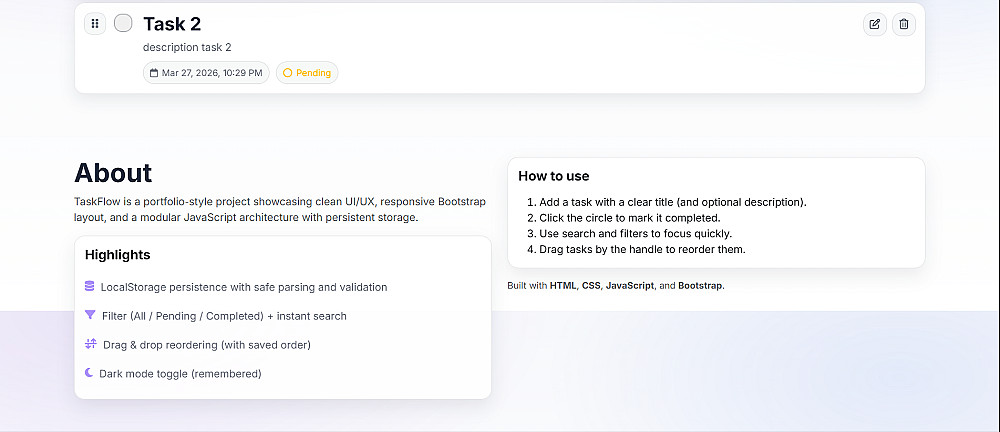Click 'Filter (All / Pending / Completed)' text
Screen dimensions: 1000x432
coord(224,316)
